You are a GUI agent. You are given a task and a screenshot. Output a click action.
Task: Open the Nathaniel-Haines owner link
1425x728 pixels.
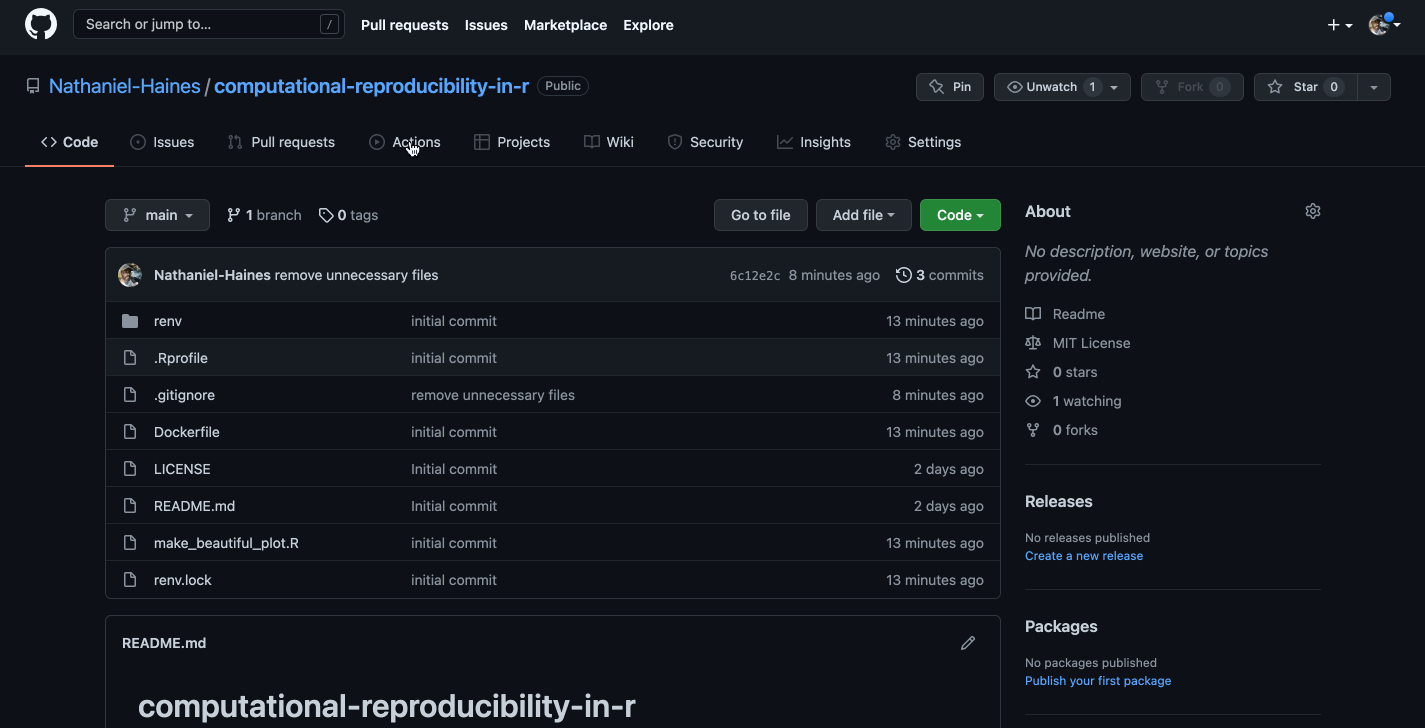coord(125,86)
